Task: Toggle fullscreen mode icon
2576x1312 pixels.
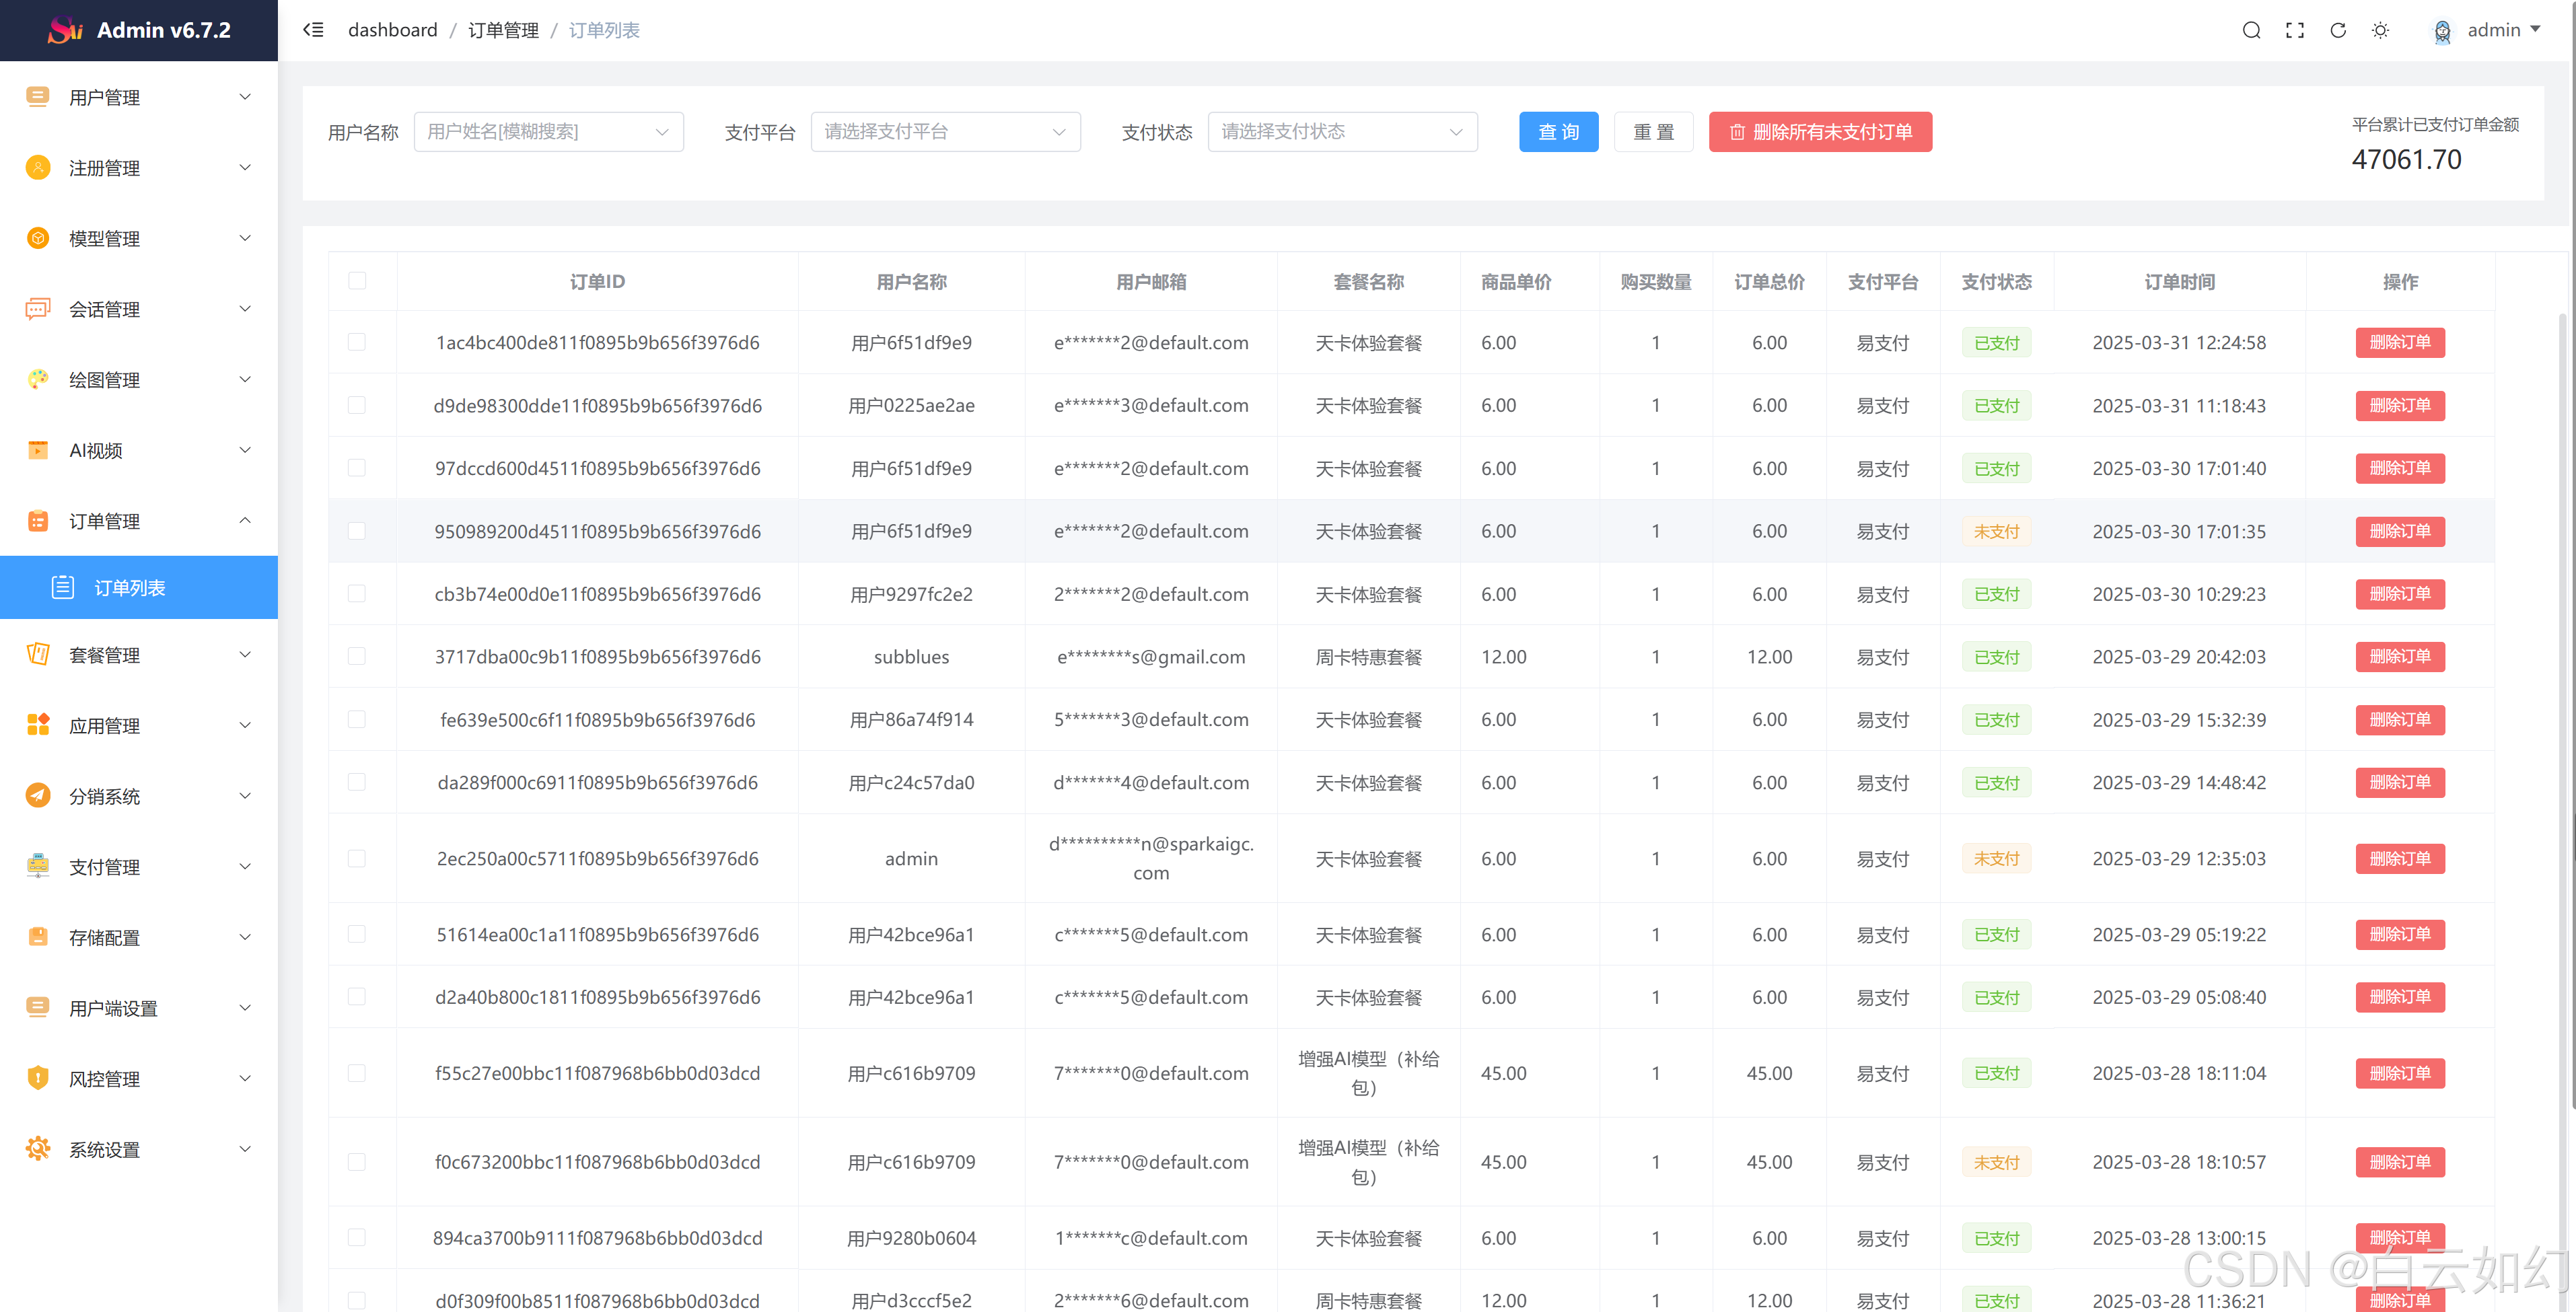Action: coord(2295,30)
